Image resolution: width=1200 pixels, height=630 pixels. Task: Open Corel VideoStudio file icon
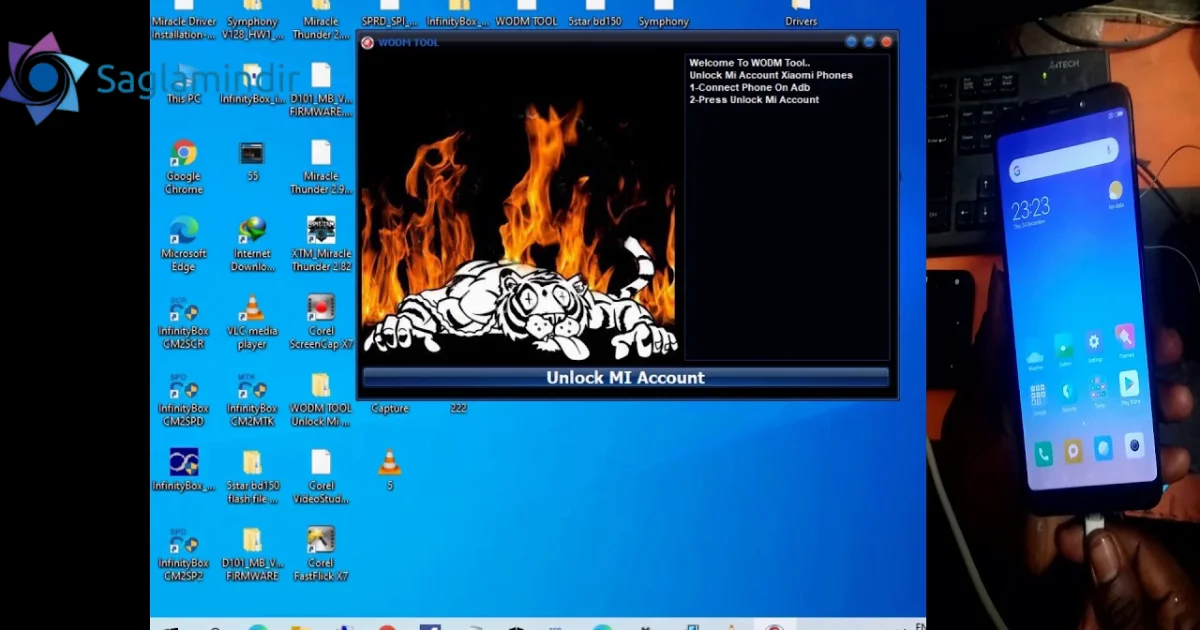[x=321, y=477]
